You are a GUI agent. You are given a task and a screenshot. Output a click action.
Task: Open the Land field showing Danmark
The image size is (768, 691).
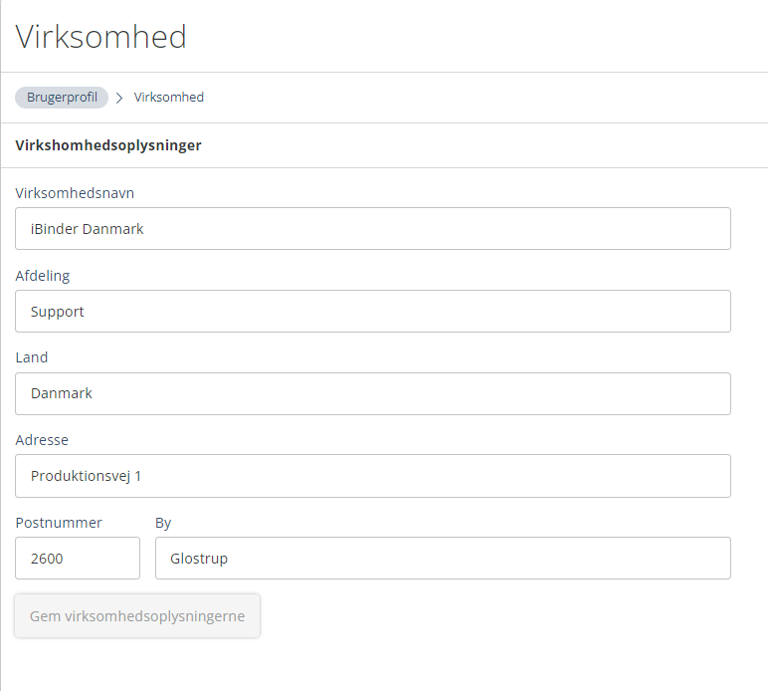click(x=372, y=394)
